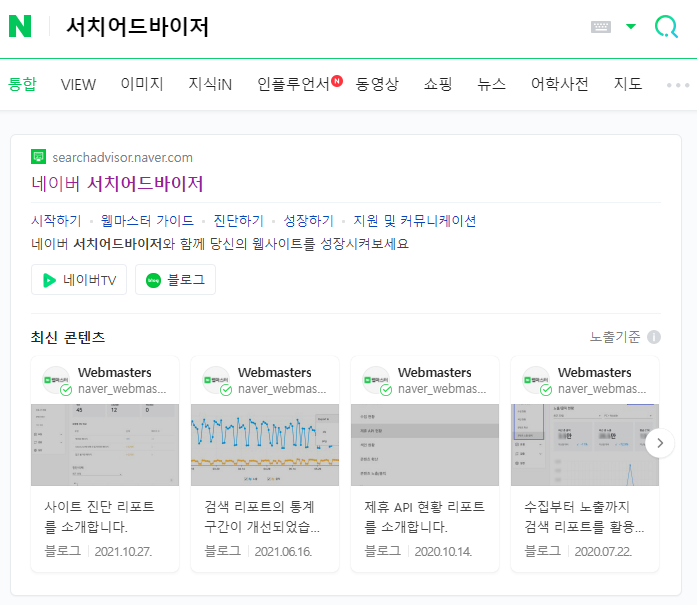The height and width of the screenshot is (605, 697).
Task: Switch to the 지도 tab
Action: pos(628,84)
